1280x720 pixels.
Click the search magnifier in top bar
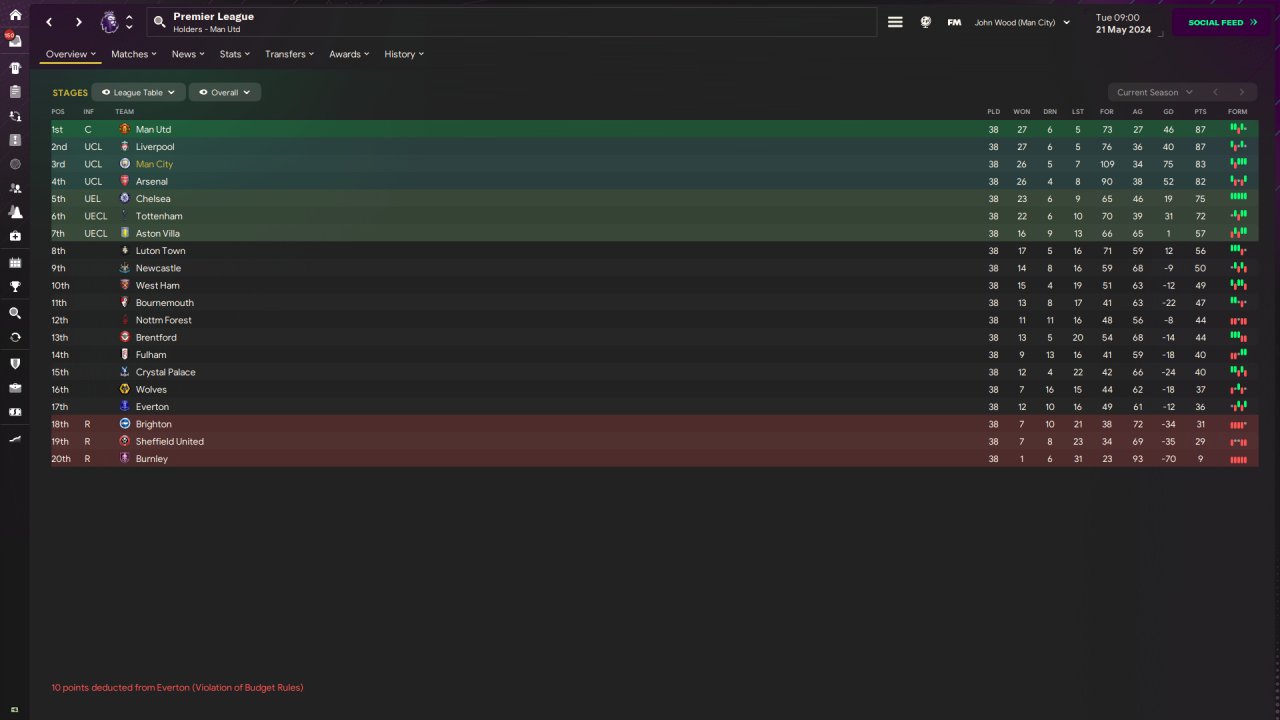click(x=159, y=22)
